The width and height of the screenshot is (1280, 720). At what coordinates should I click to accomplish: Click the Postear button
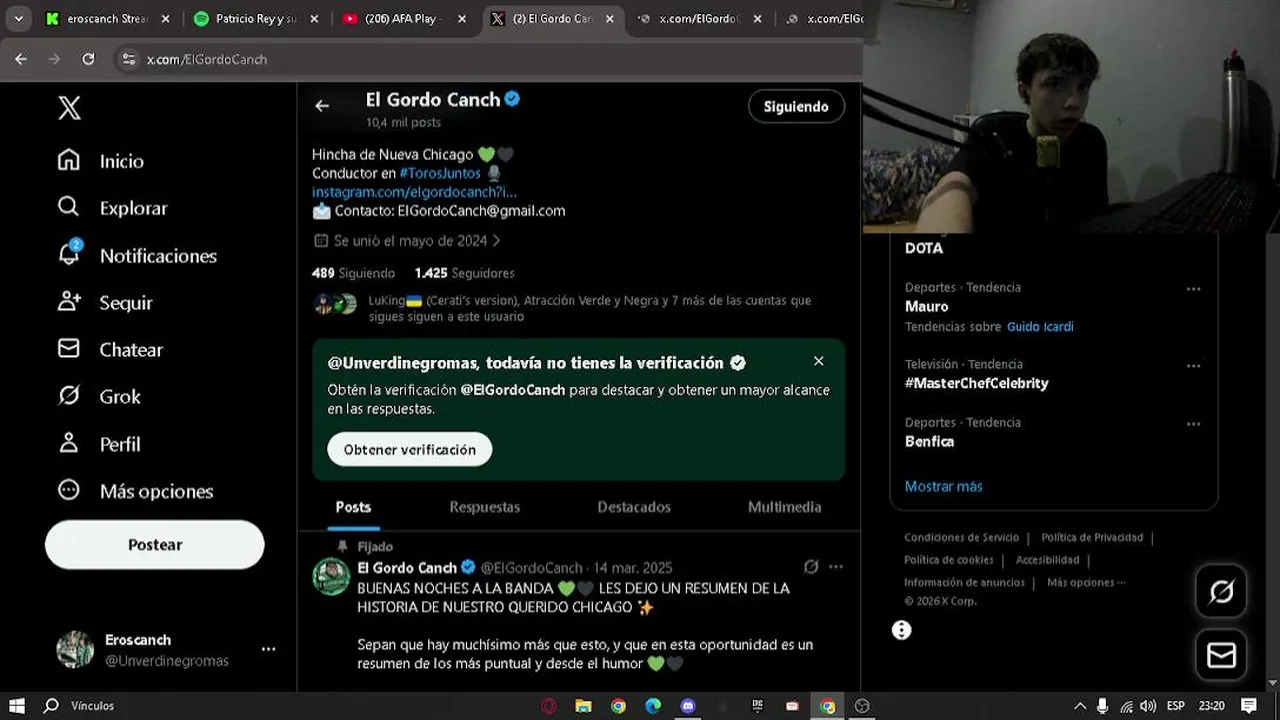click(x=155, y=545)
